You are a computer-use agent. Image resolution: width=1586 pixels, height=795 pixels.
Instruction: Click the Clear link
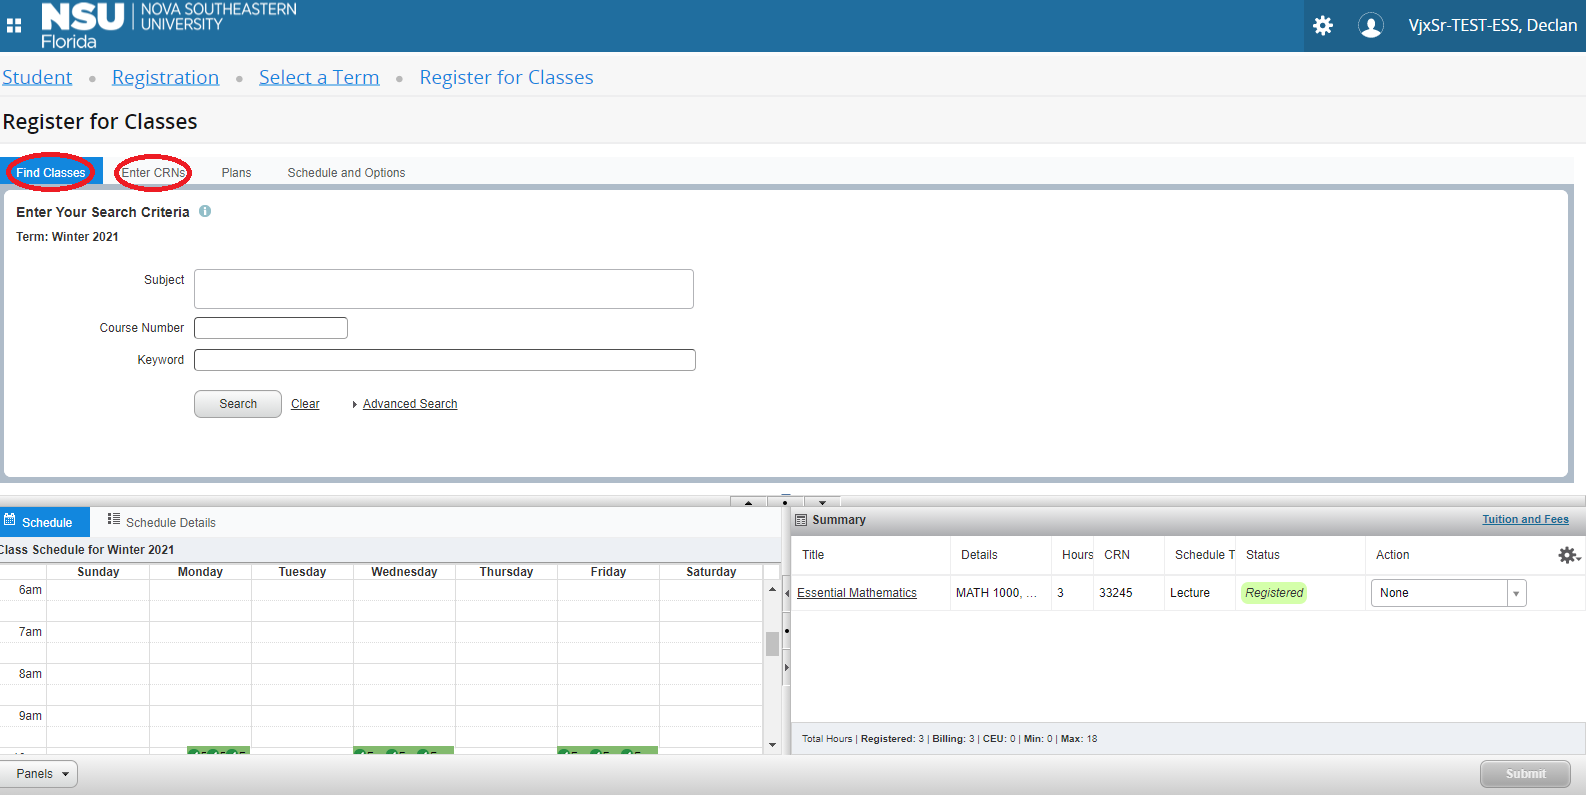point(305,404)
